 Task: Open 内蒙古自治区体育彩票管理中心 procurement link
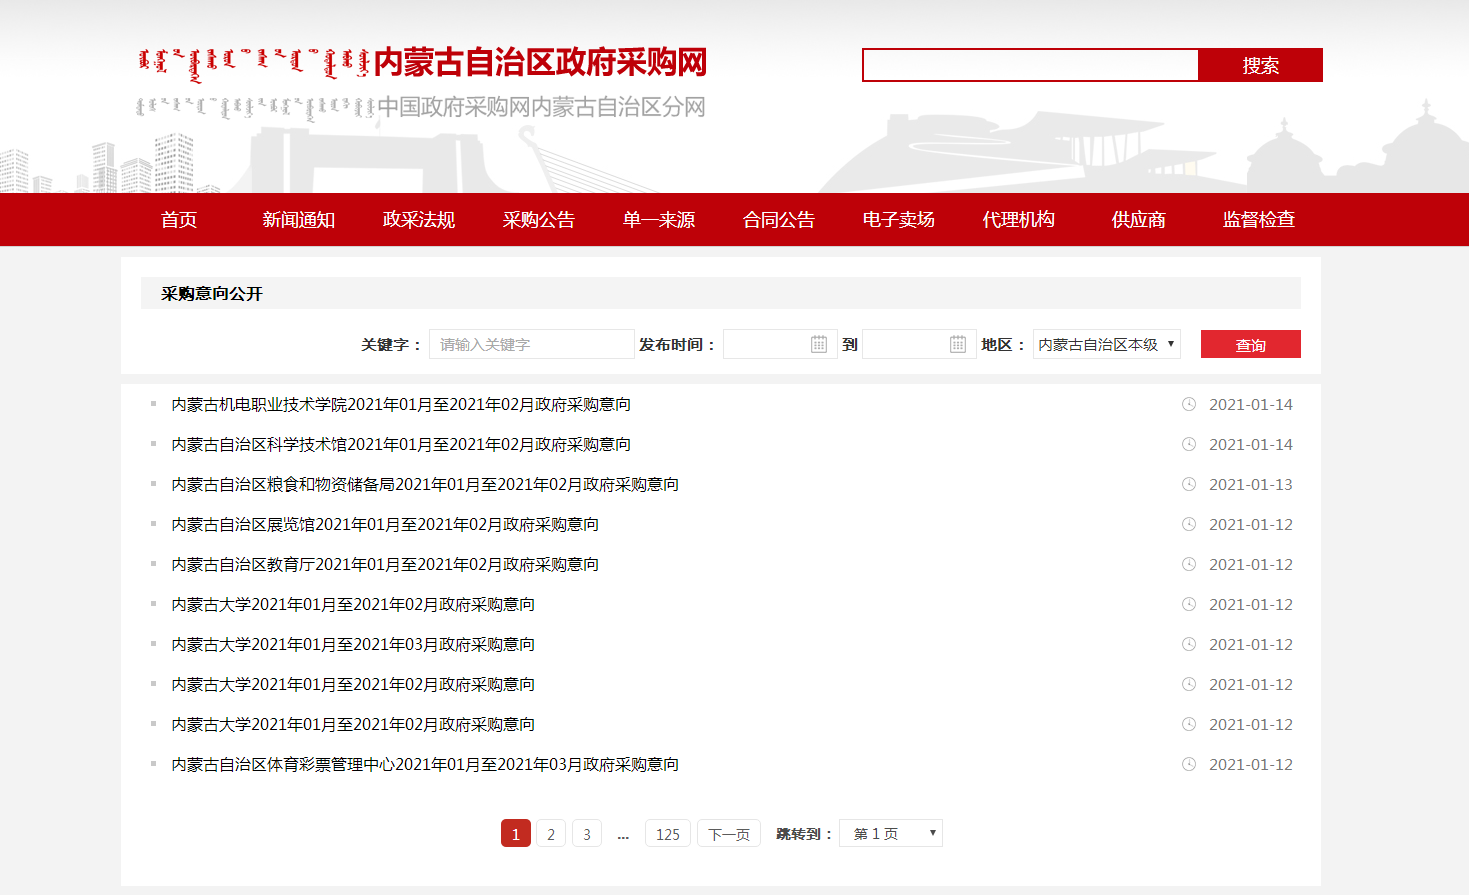click(x=425, y=765)
